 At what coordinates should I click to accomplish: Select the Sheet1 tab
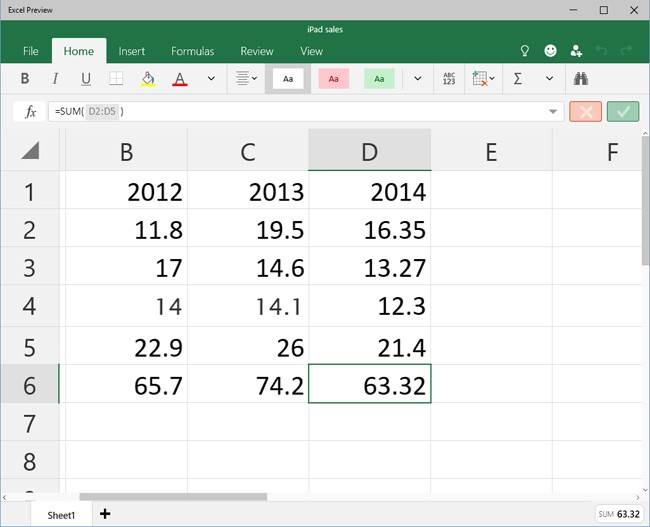[x=61, y=515]
